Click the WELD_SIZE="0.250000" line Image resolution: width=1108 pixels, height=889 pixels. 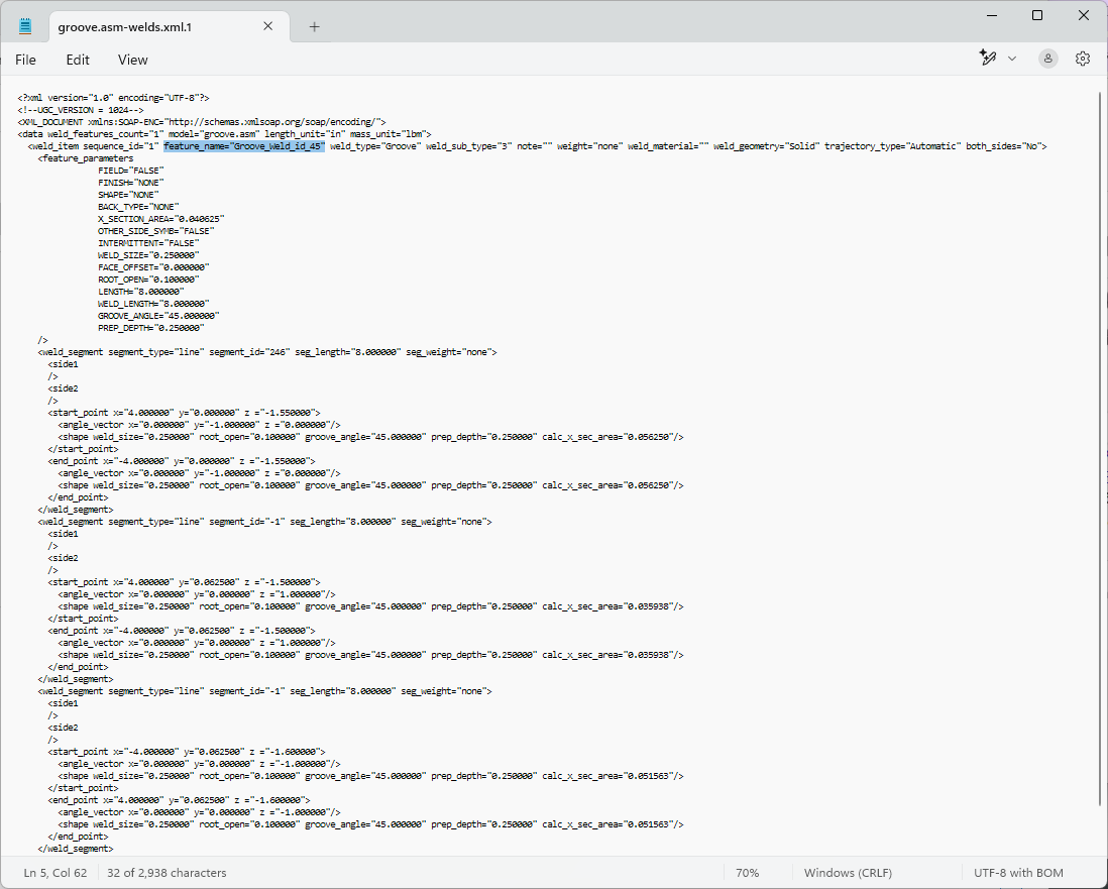pyautogui.click(x=148, y=255)
